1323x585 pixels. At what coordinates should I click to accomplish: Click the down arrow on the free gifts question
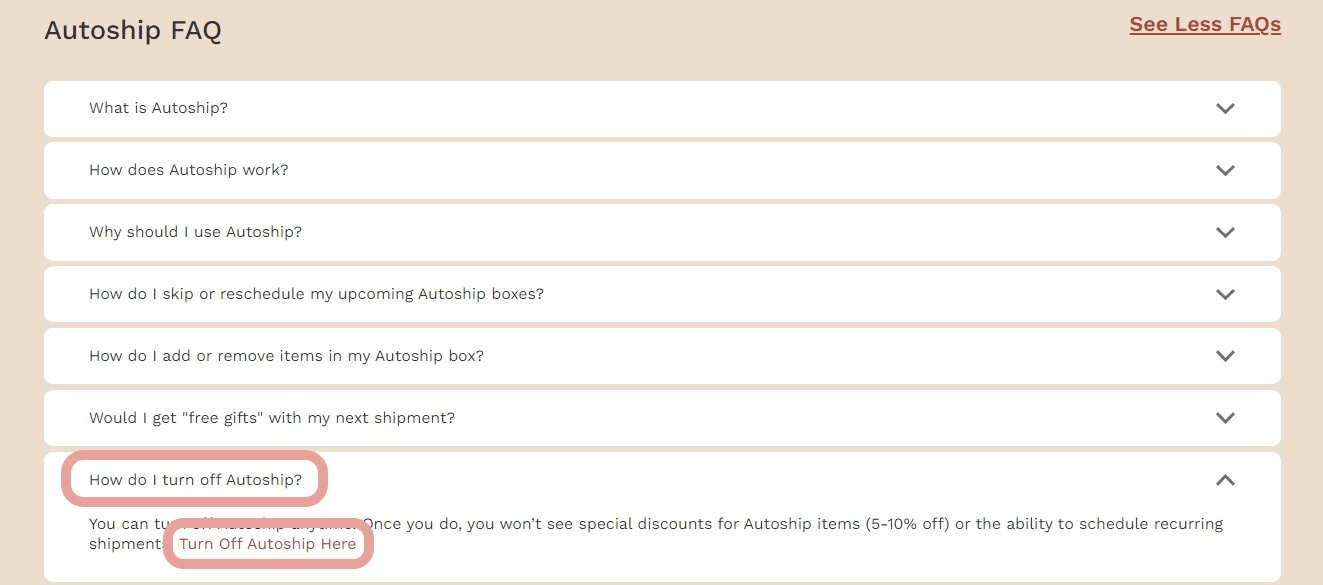click(1225, 418)
